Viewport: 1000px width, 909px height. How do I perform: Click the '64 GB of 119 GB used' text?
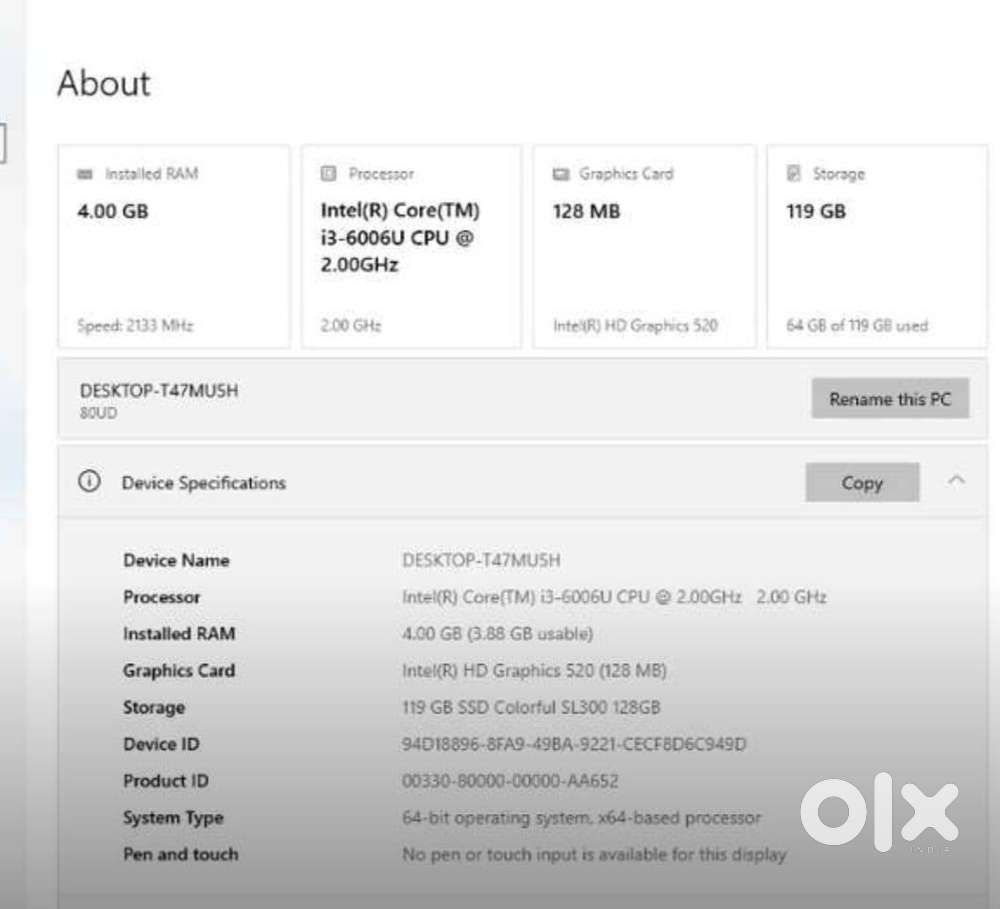point(856,325)
